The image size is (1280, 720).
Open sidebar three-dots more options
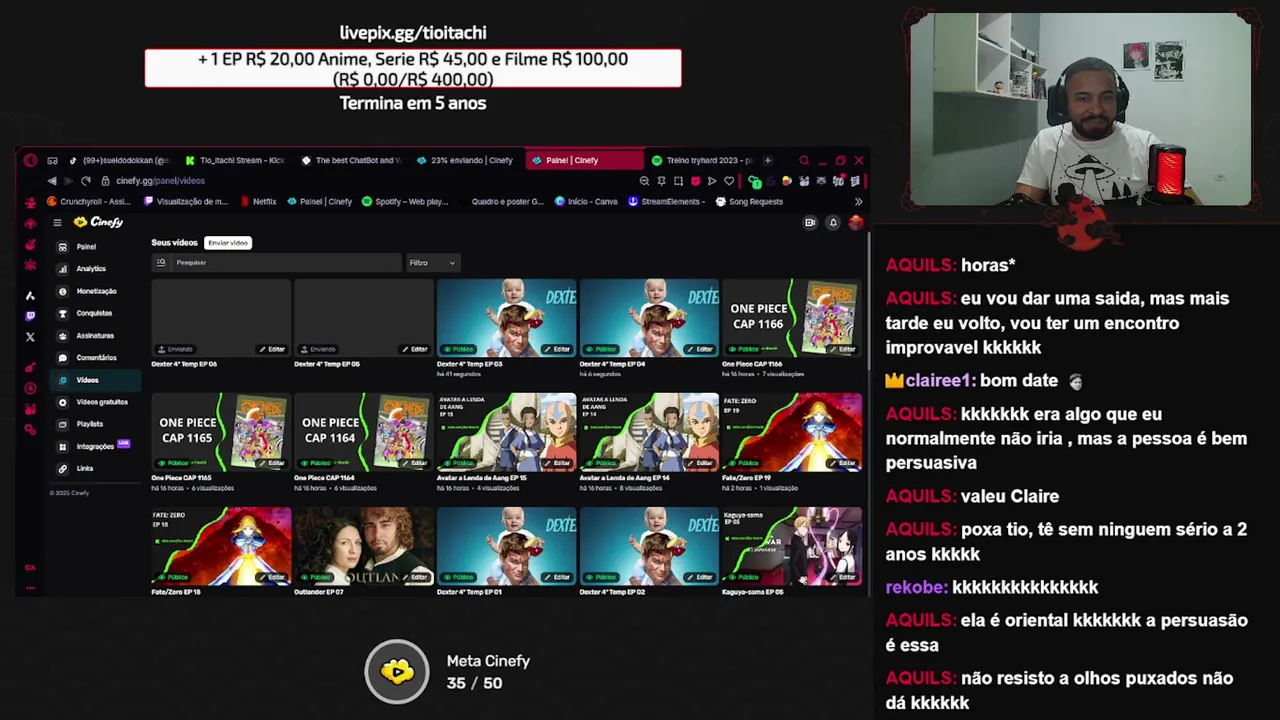point(30,587)
